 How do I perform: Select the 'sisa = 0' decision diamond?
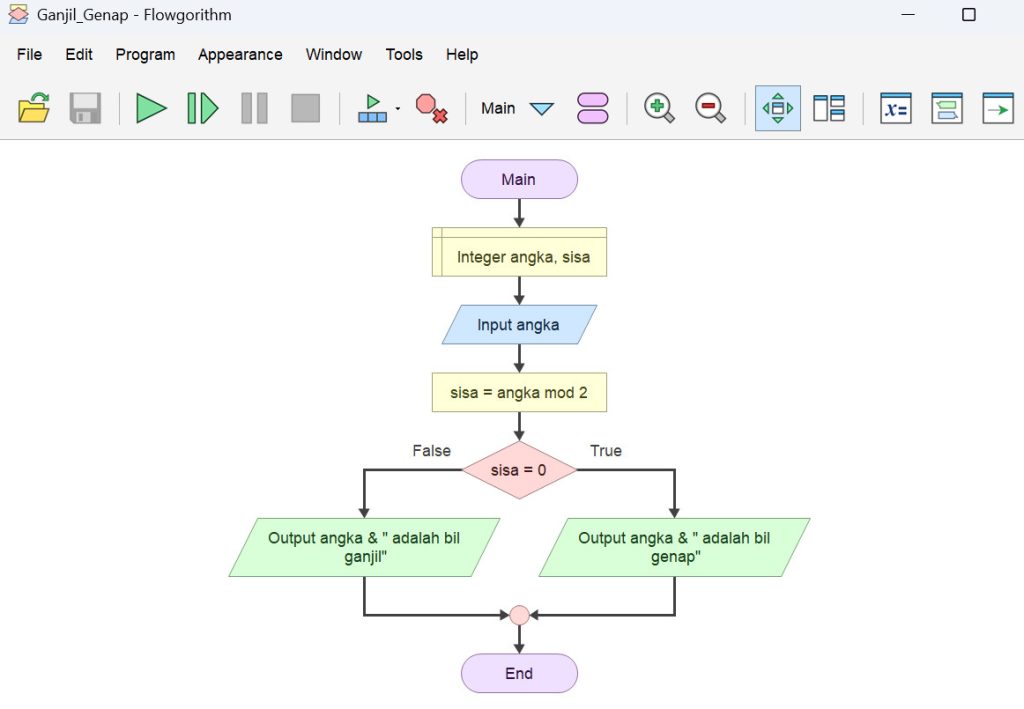pos(519,469)
